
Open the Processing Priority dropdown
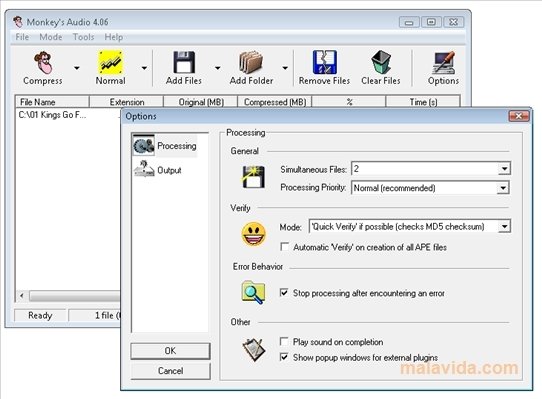[x=503, y=188]
